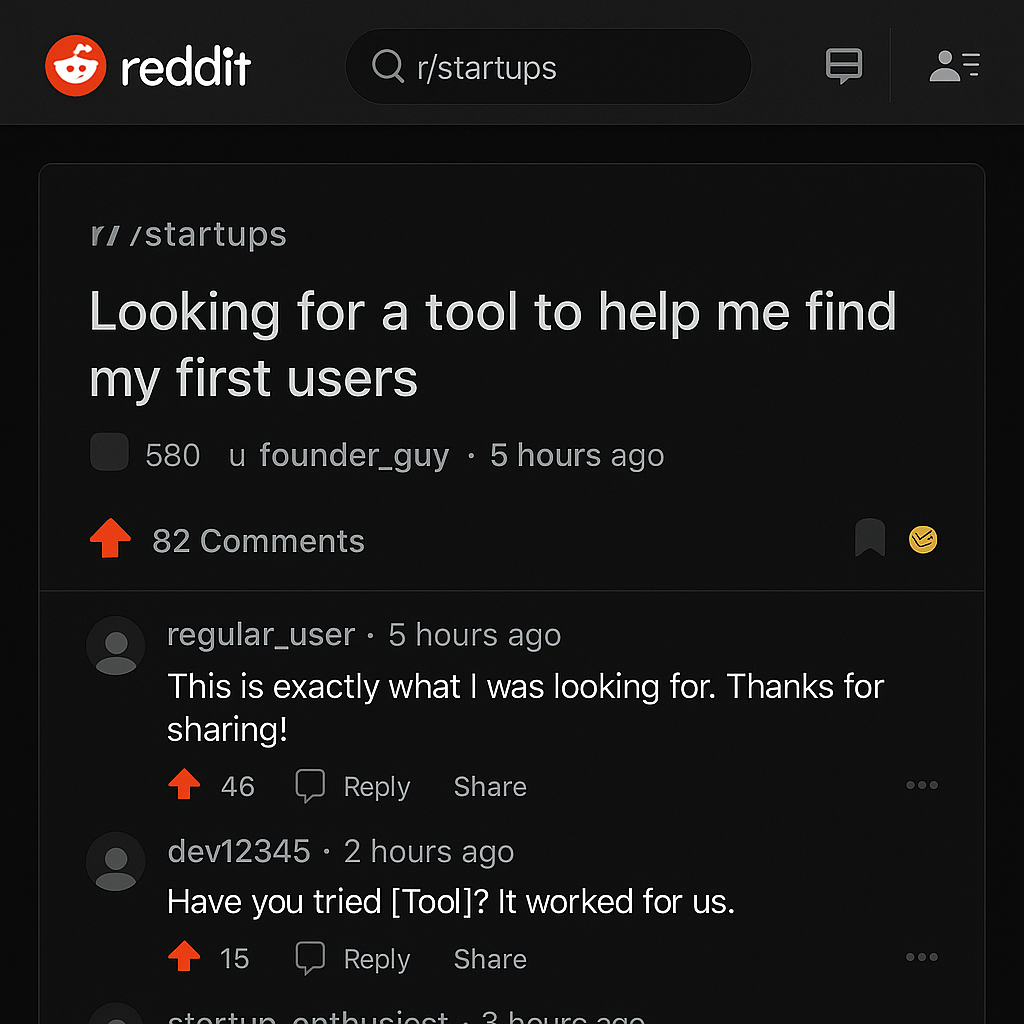Screen dimensions: 1024x1024
Task: Save the post with the bookmark icon
Action: (x=869, y=538)
